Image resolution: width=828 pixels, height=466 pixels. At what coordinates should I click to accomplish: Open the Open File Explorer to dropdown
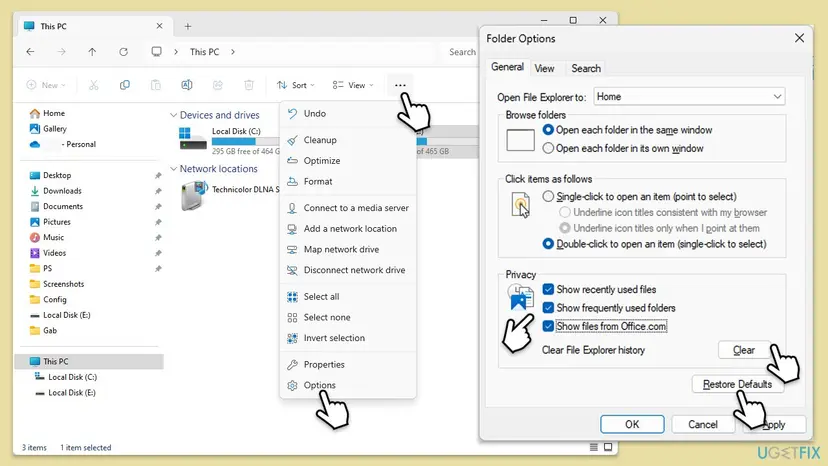(689, 97)
